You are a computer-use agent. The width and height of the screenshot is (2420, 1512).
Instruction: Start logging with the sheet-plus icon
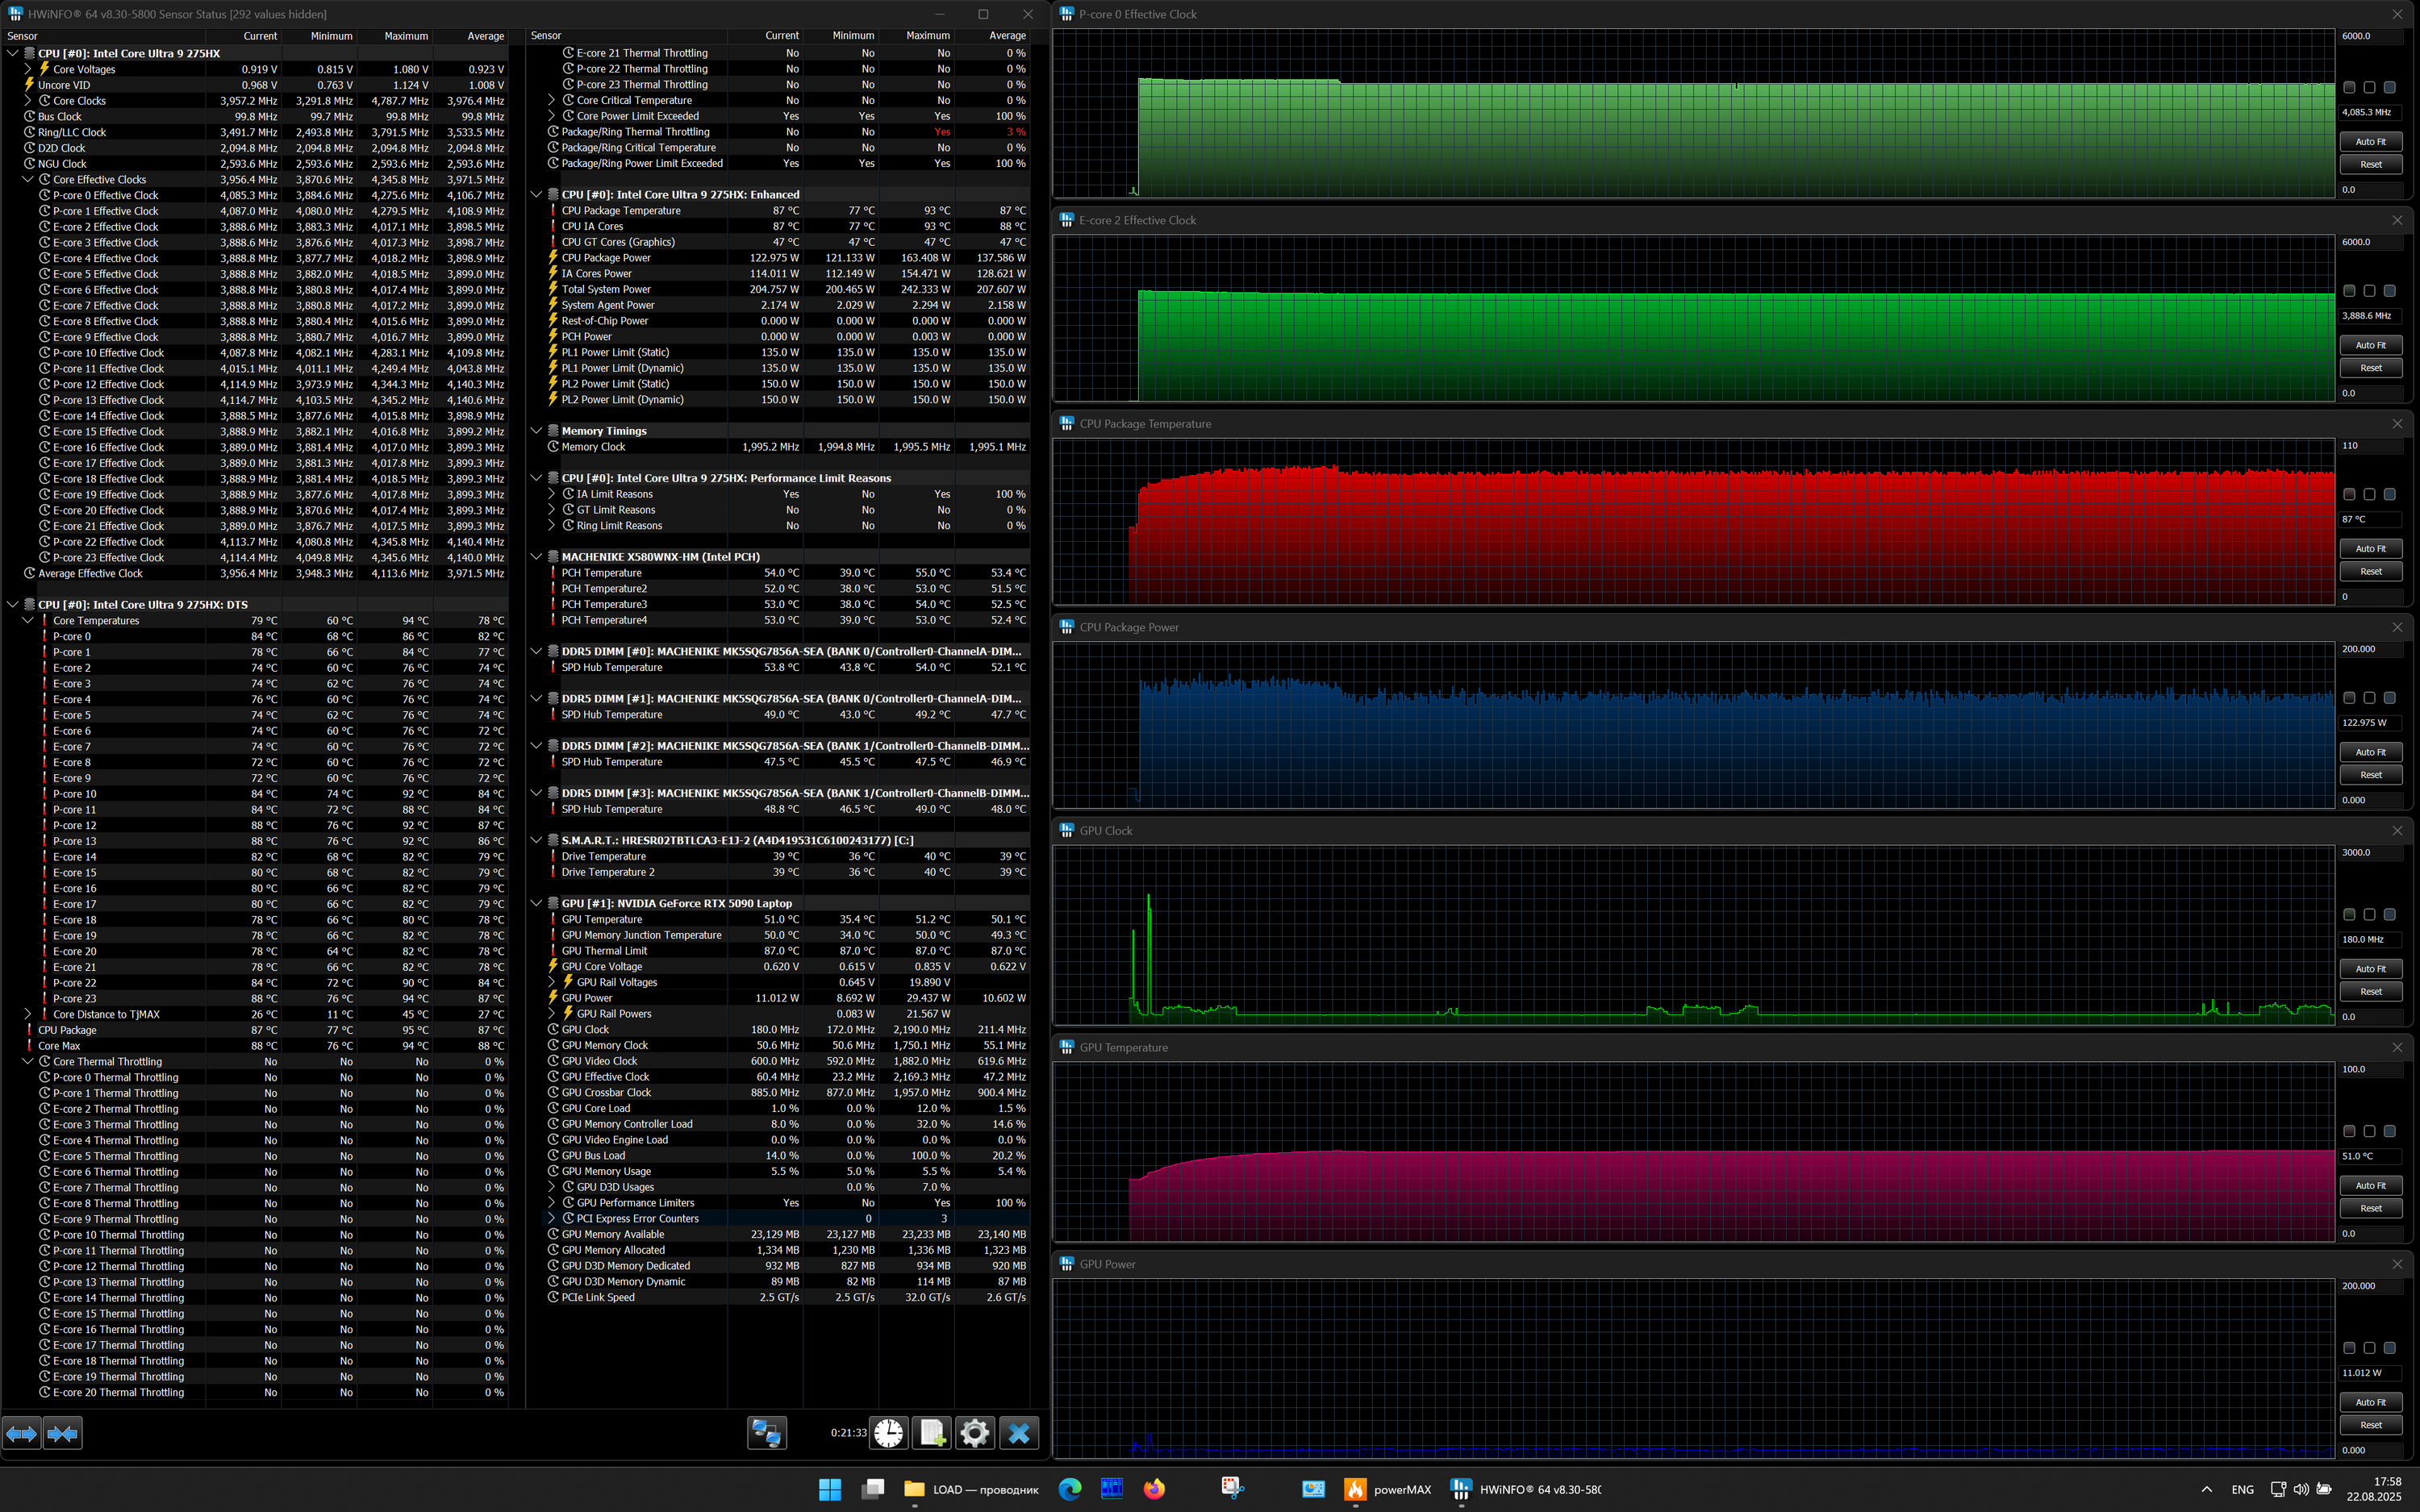tap(932, 1433)
